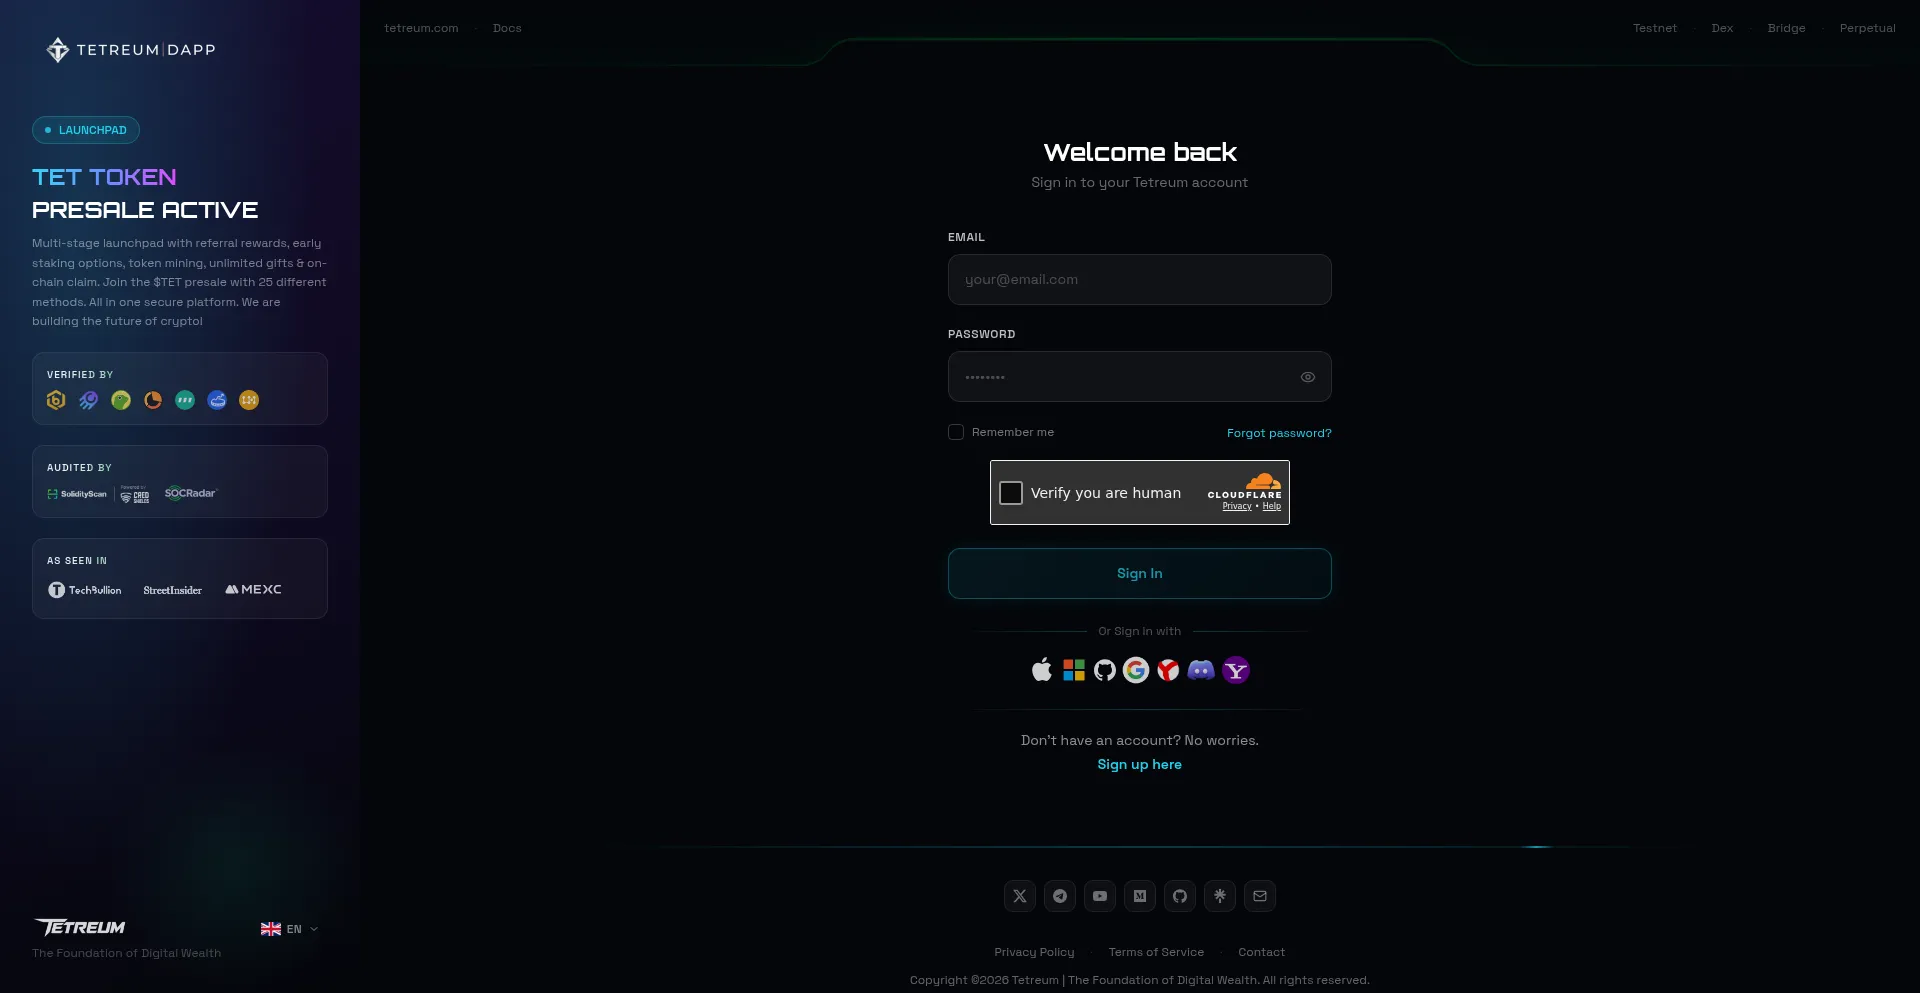
Task: Go to Dex in top navigation
Action: click(x=1722, y=28)
